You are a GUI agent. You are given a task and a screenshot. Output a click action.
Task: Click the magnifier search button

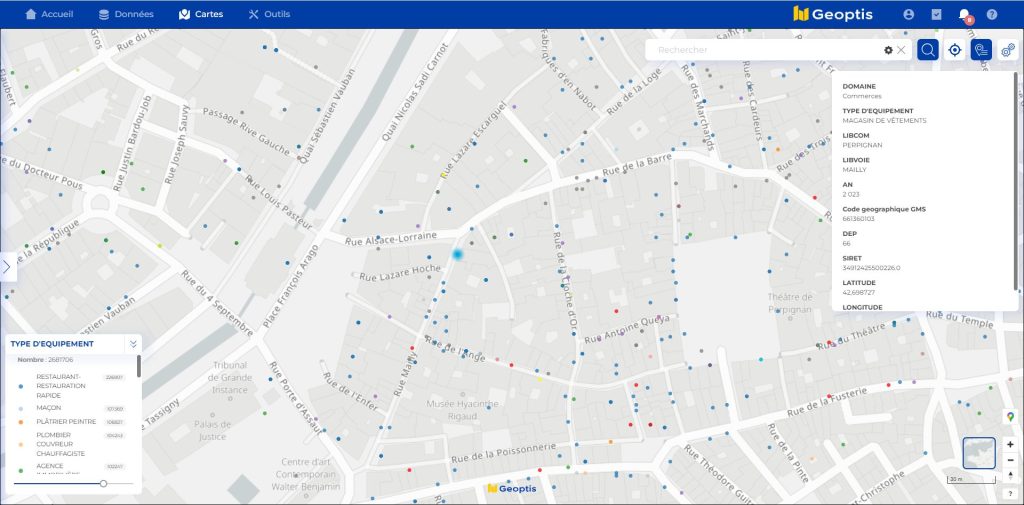[x=928, y=50]
